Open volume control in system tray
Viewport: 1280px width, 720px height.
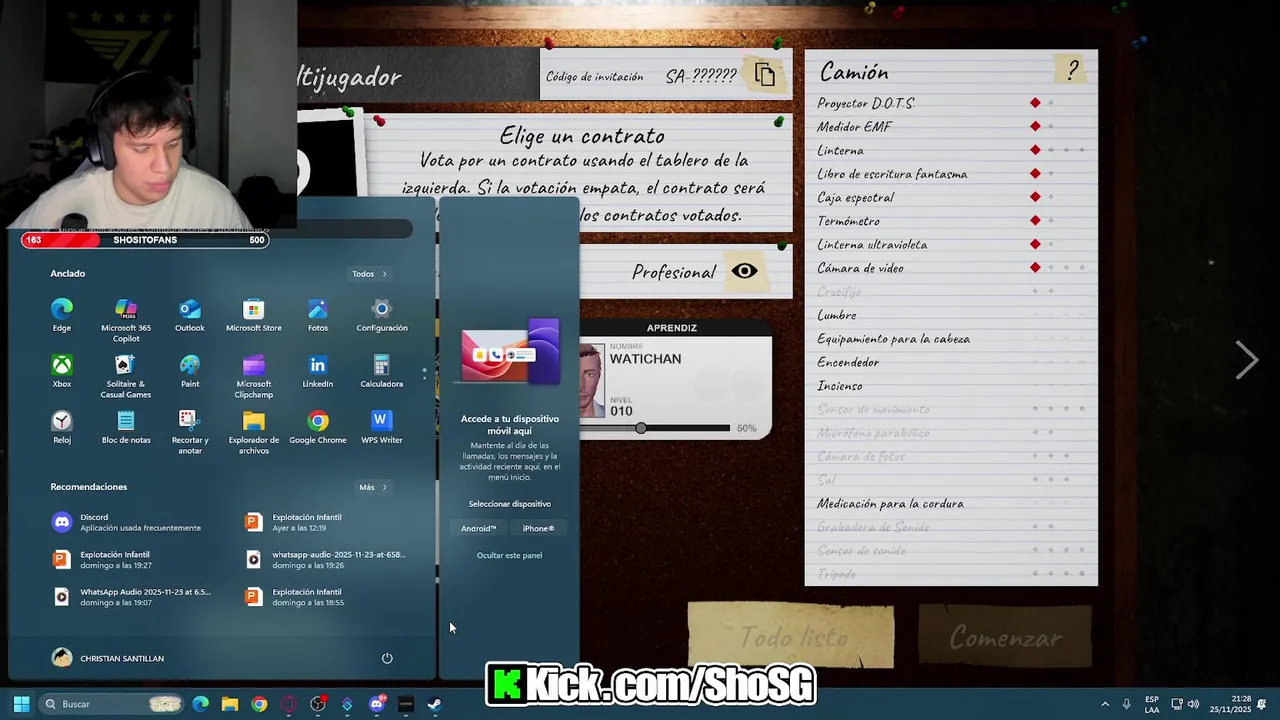pyautogui.click(x=1193, y=704)
